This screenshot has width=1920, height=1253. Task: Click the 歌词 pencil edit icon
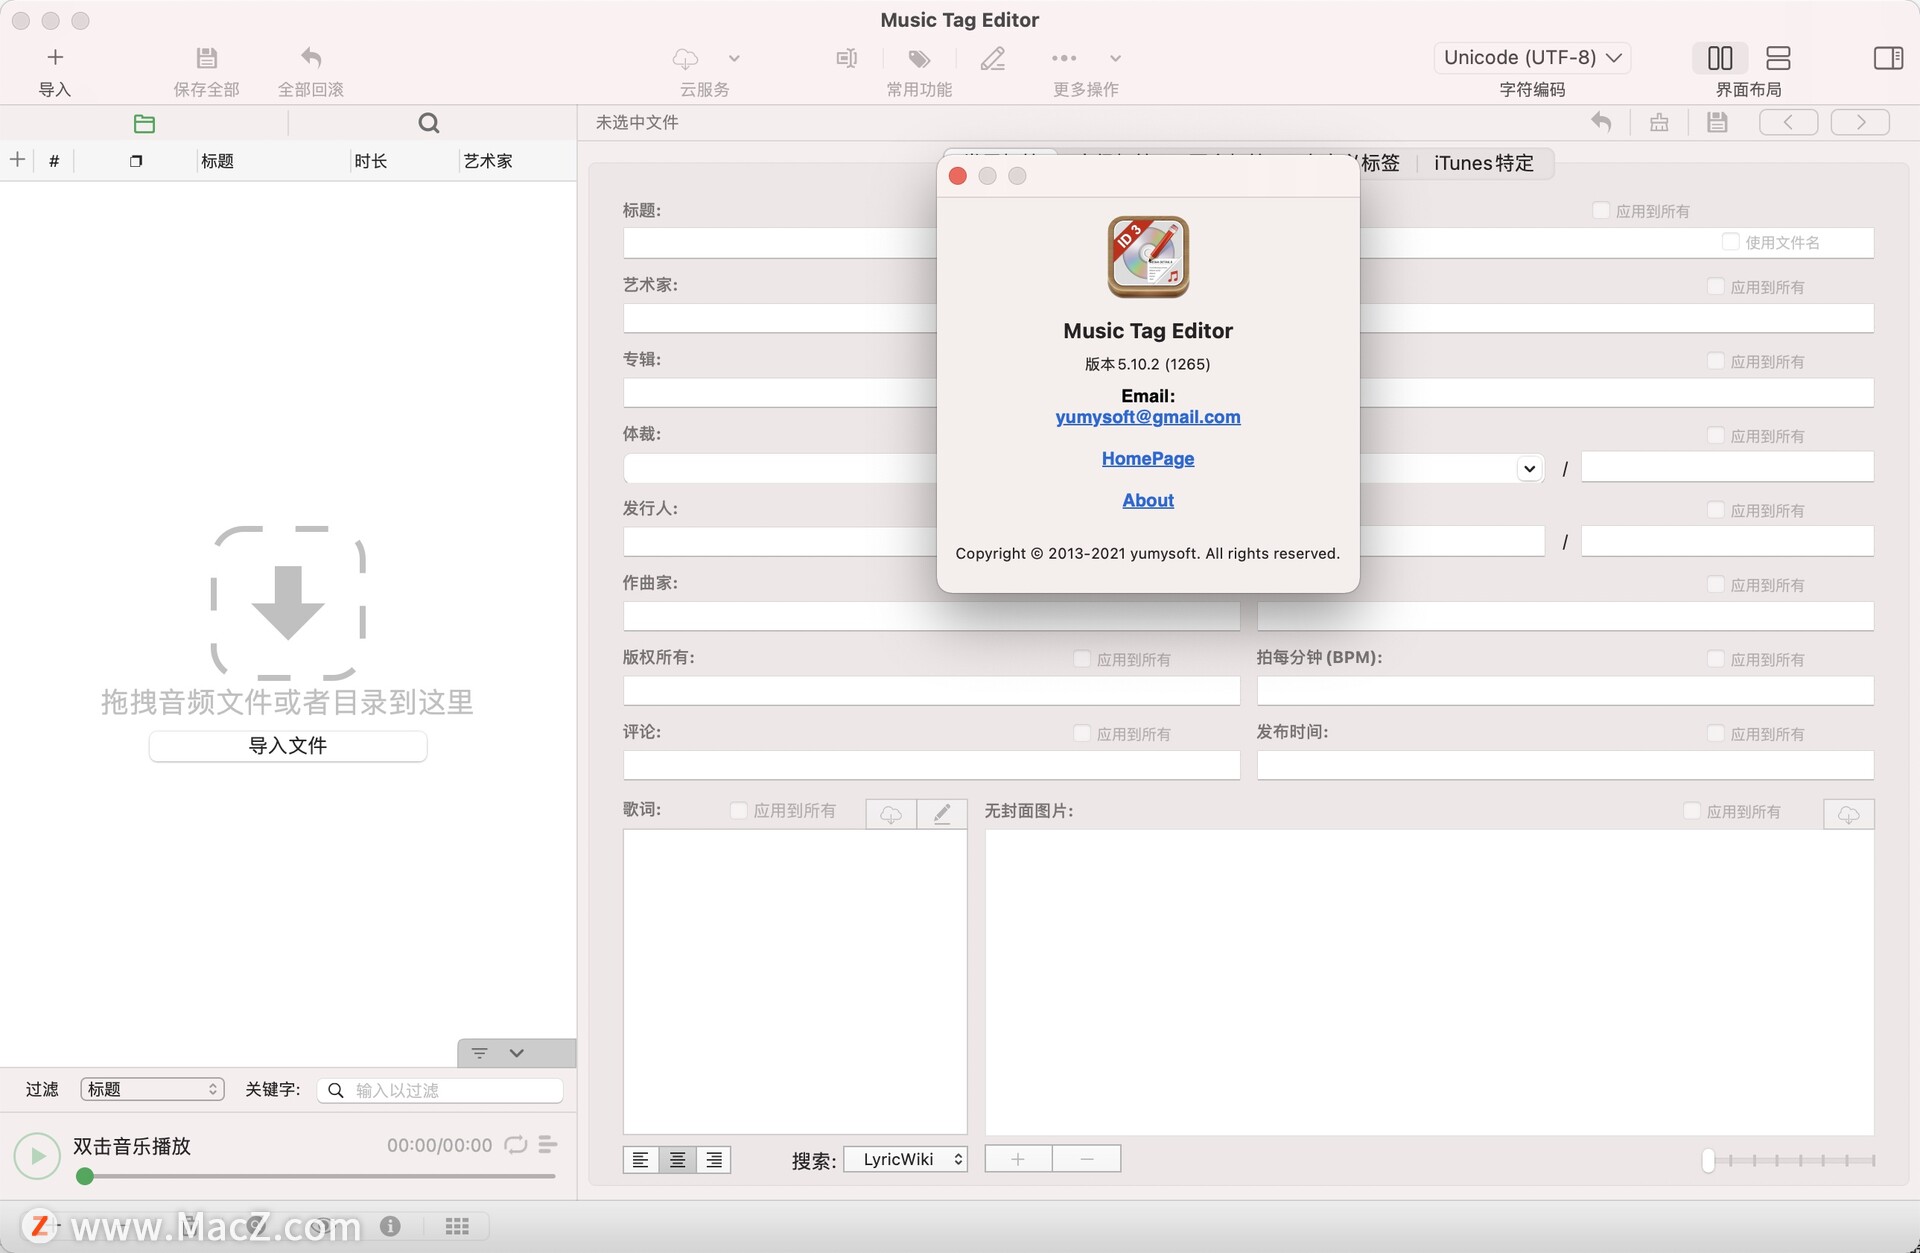pyautogui.click(x=942, y=814)
